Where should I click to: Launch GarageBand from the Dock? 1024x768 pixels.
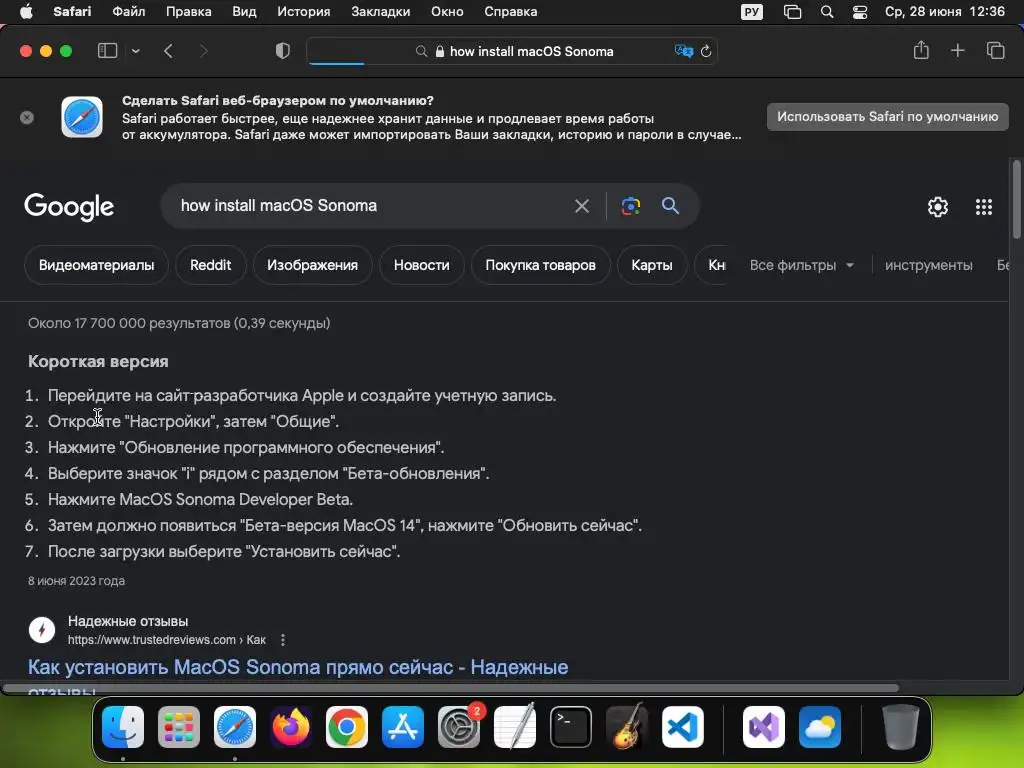click(627, 726)
